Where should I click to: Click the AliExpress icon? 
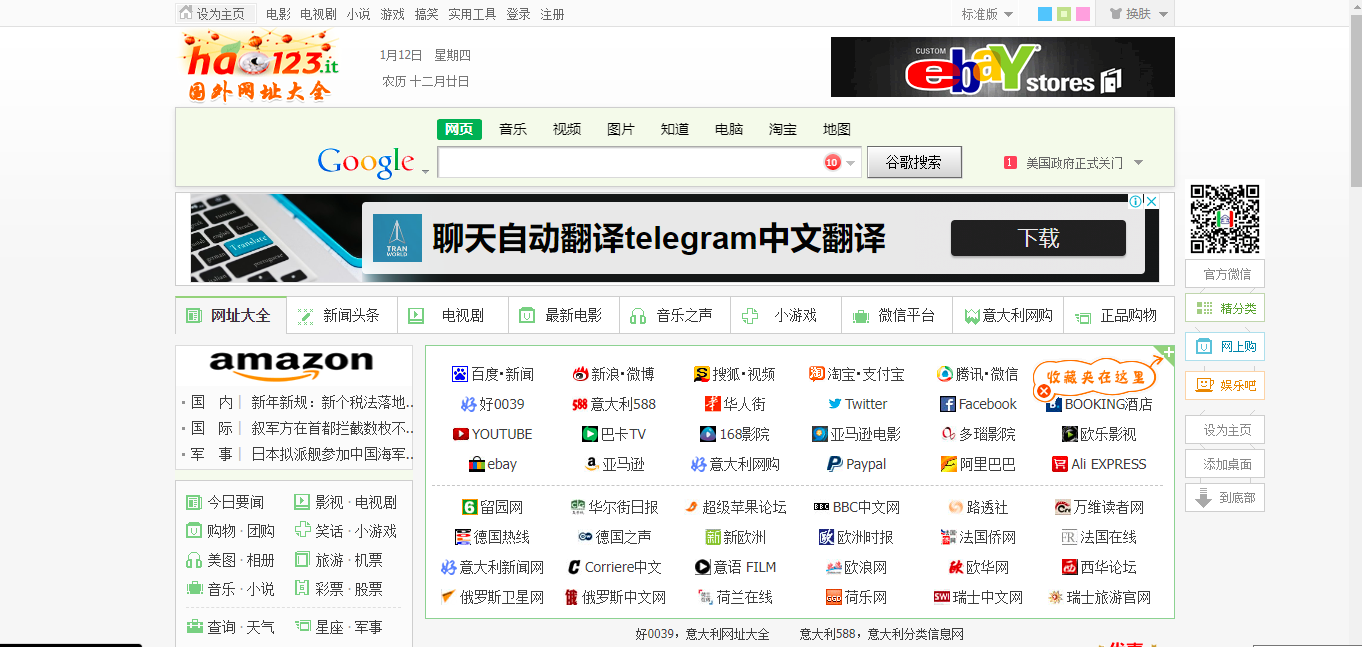(1060, 464)
